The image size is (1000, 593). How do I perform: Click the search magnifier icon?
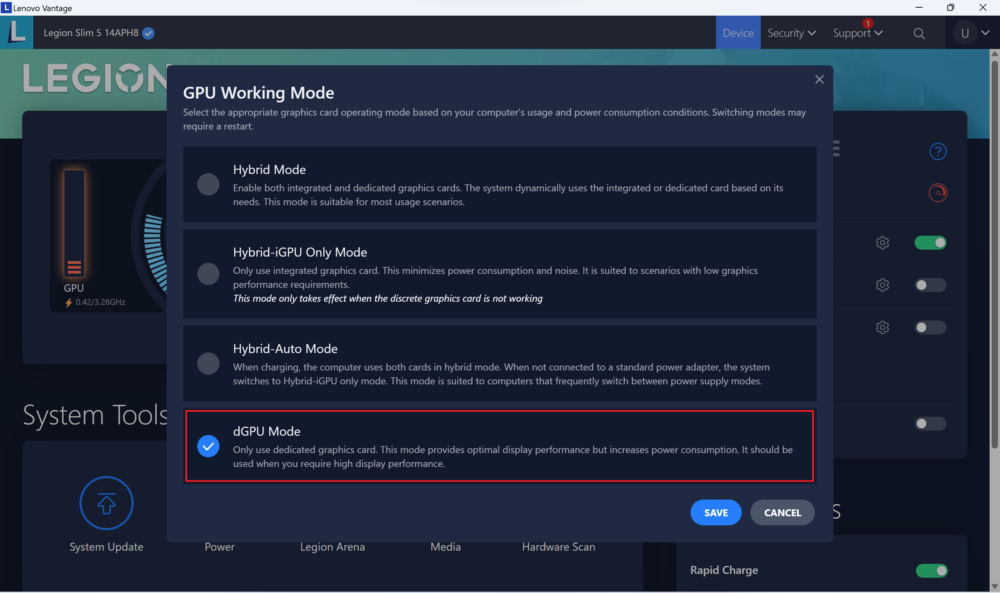click(919, 33)
